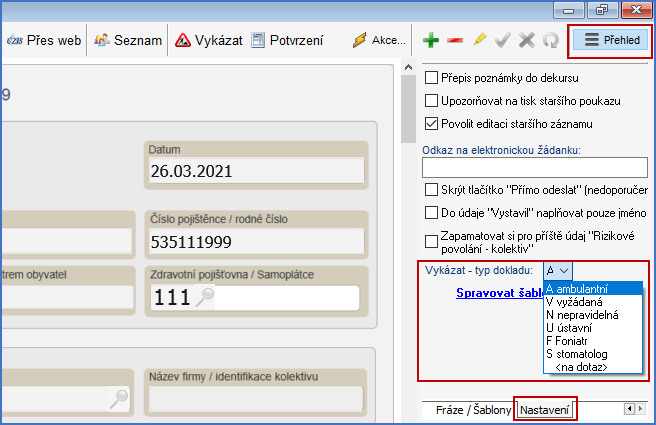656x425 pixels.
Task: Click the Vykázat warning icon button
Action: coord(207,40)
